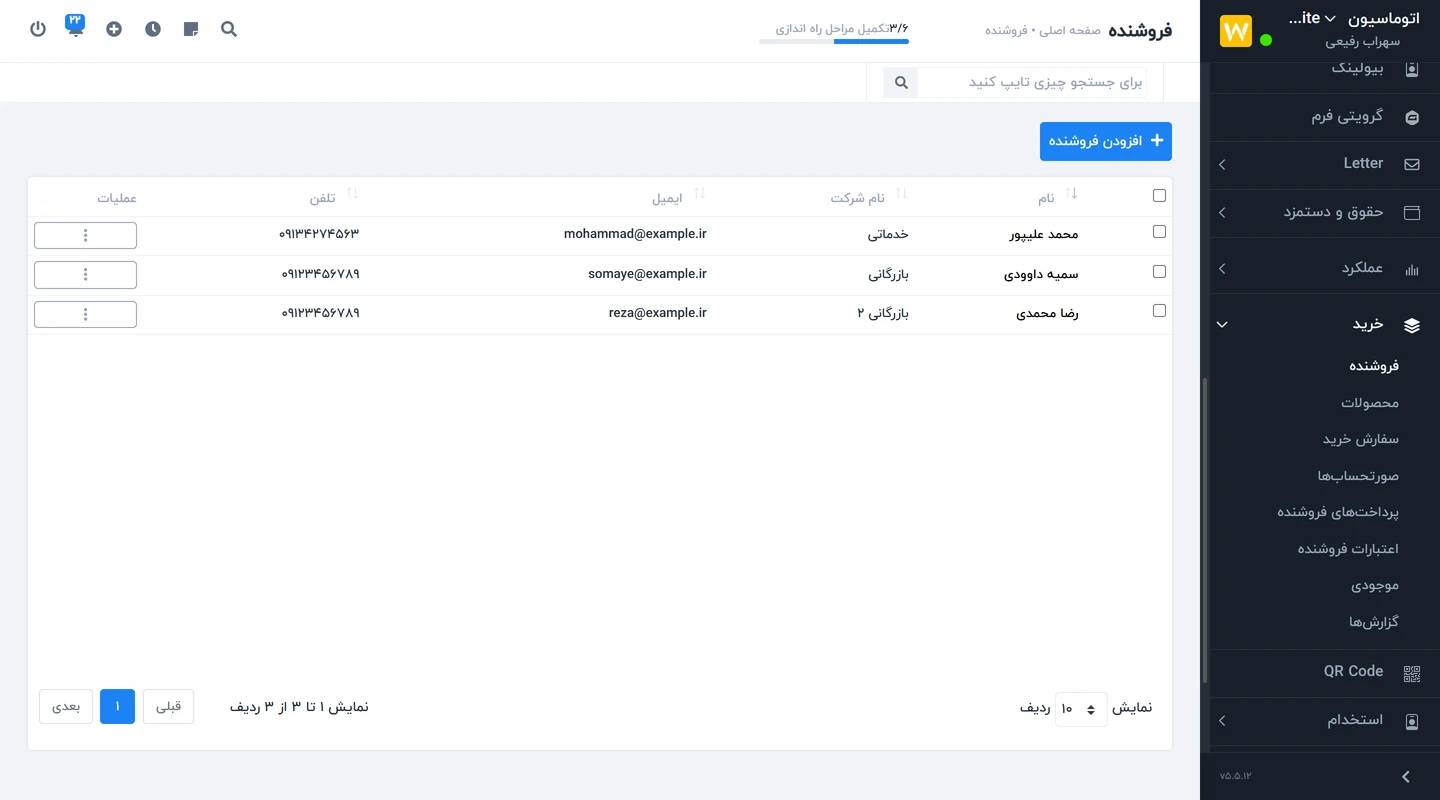Click the phone number ۰۹۱۳۴۲۷۴۵۶۳
This screenshot has width=1440, height=800.
coord(319,234)
